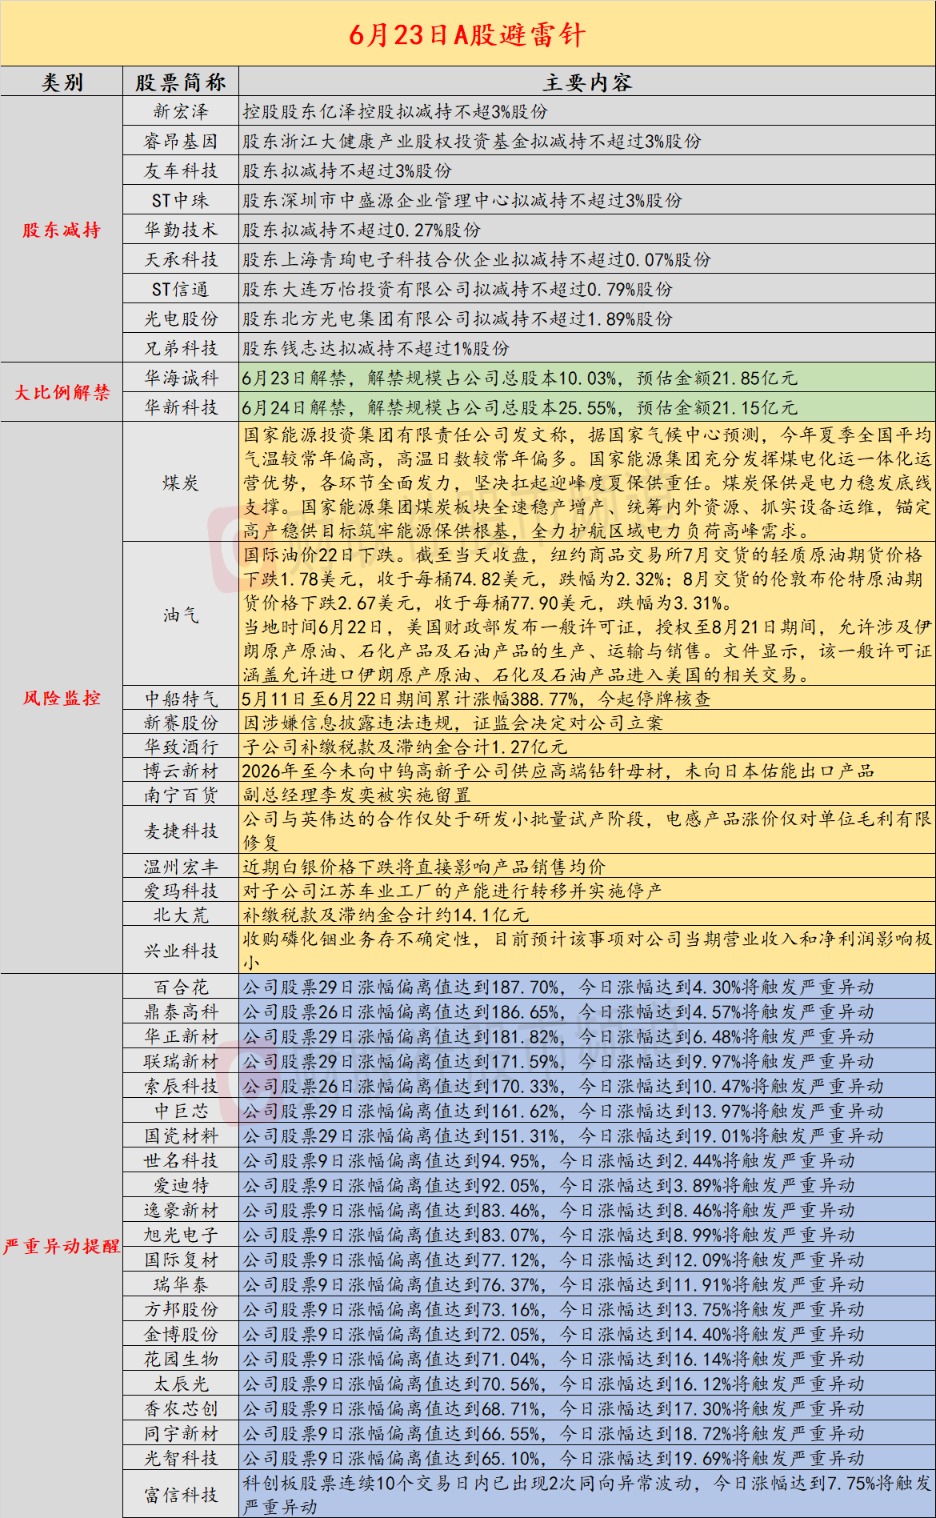Select stock name 富信科技
This screenshot has height=1518, width=936.
pyautogui.click(x=181, y=1495)
